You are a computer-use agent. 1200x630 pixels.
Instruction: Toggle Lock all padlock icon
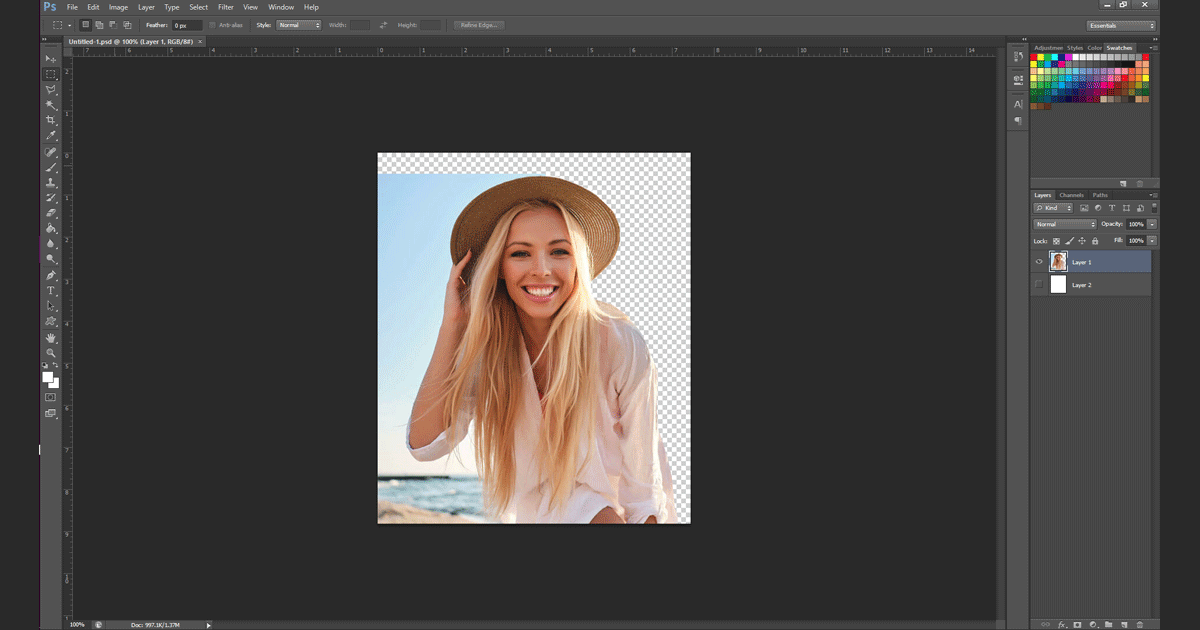point(1095,241)
